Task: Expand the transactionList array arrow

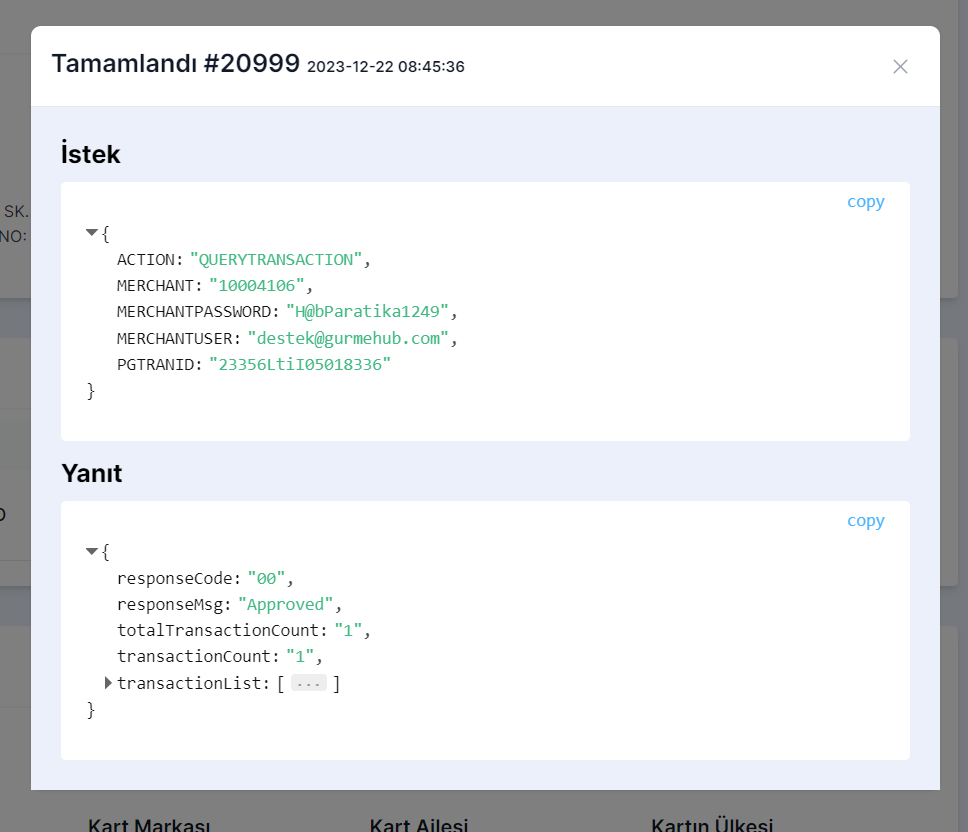Action: 108,683
